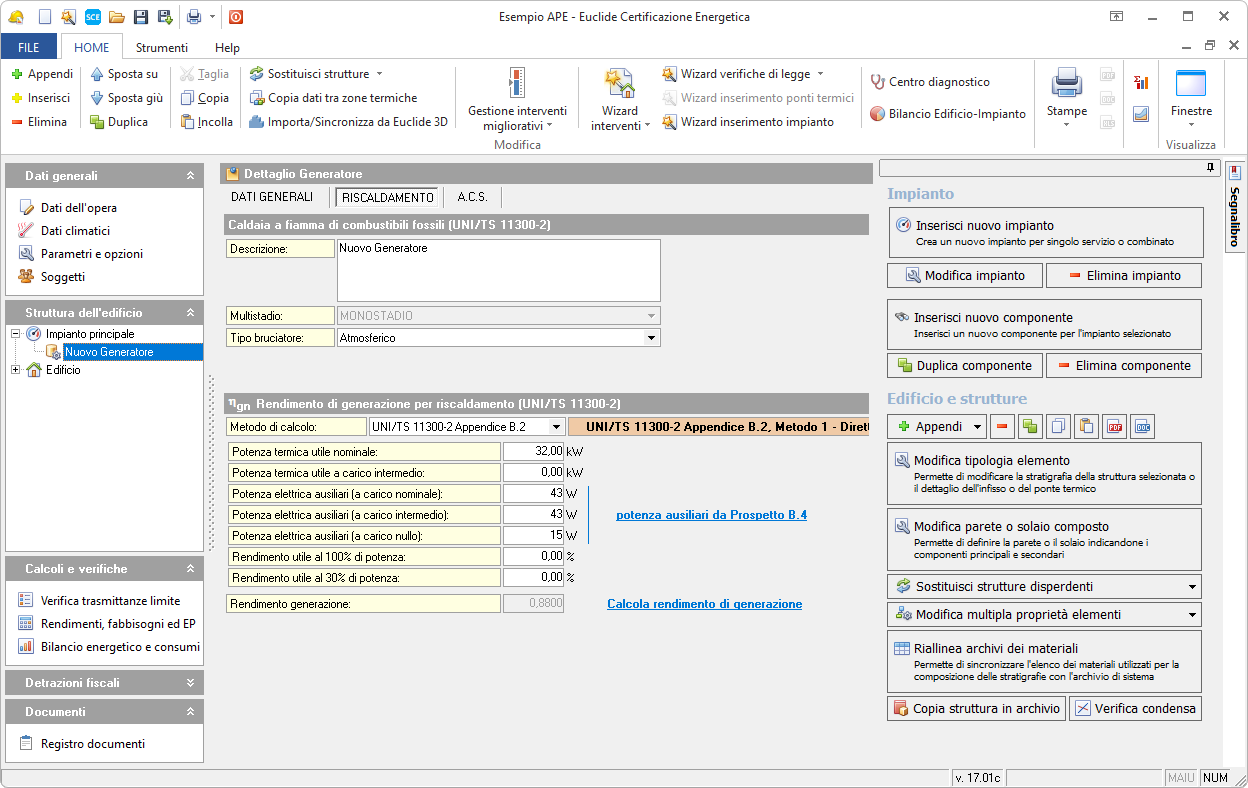Click the Elimina impianto button
This screenshot has width=1248, height=788.
point(1124,276)
